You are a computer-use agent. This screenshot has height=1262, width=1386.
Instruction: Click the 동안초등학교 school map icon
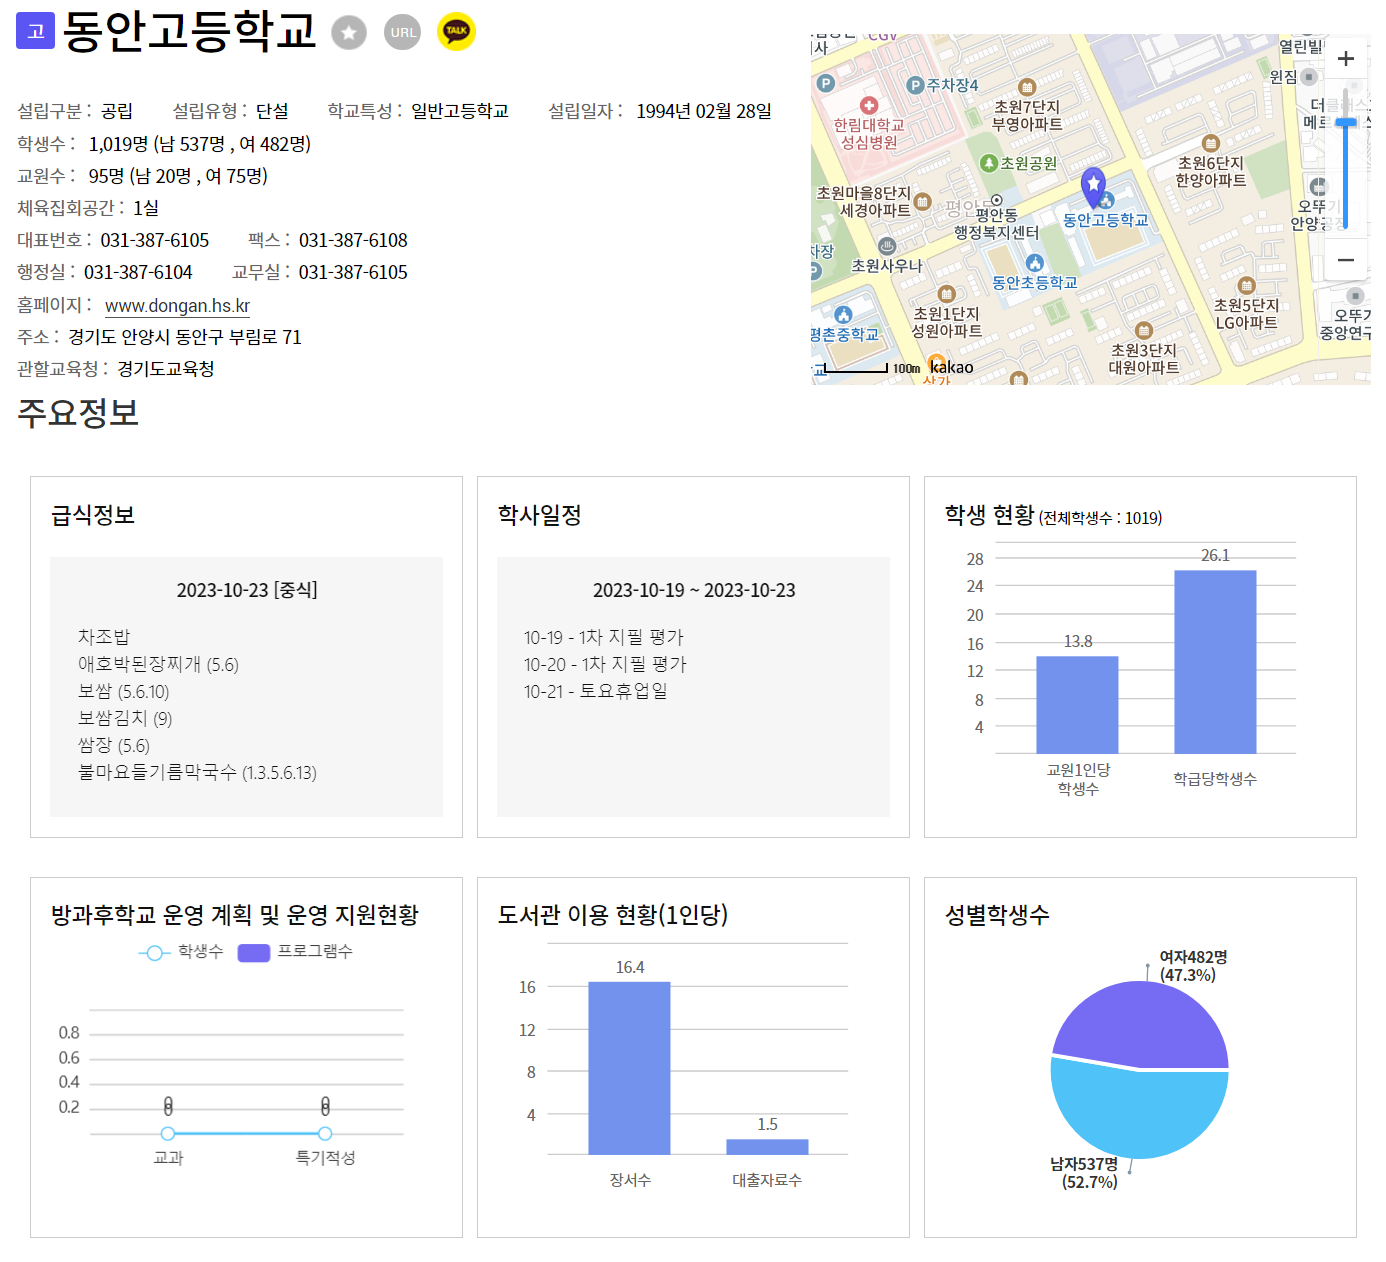[x=1034, y=263]
